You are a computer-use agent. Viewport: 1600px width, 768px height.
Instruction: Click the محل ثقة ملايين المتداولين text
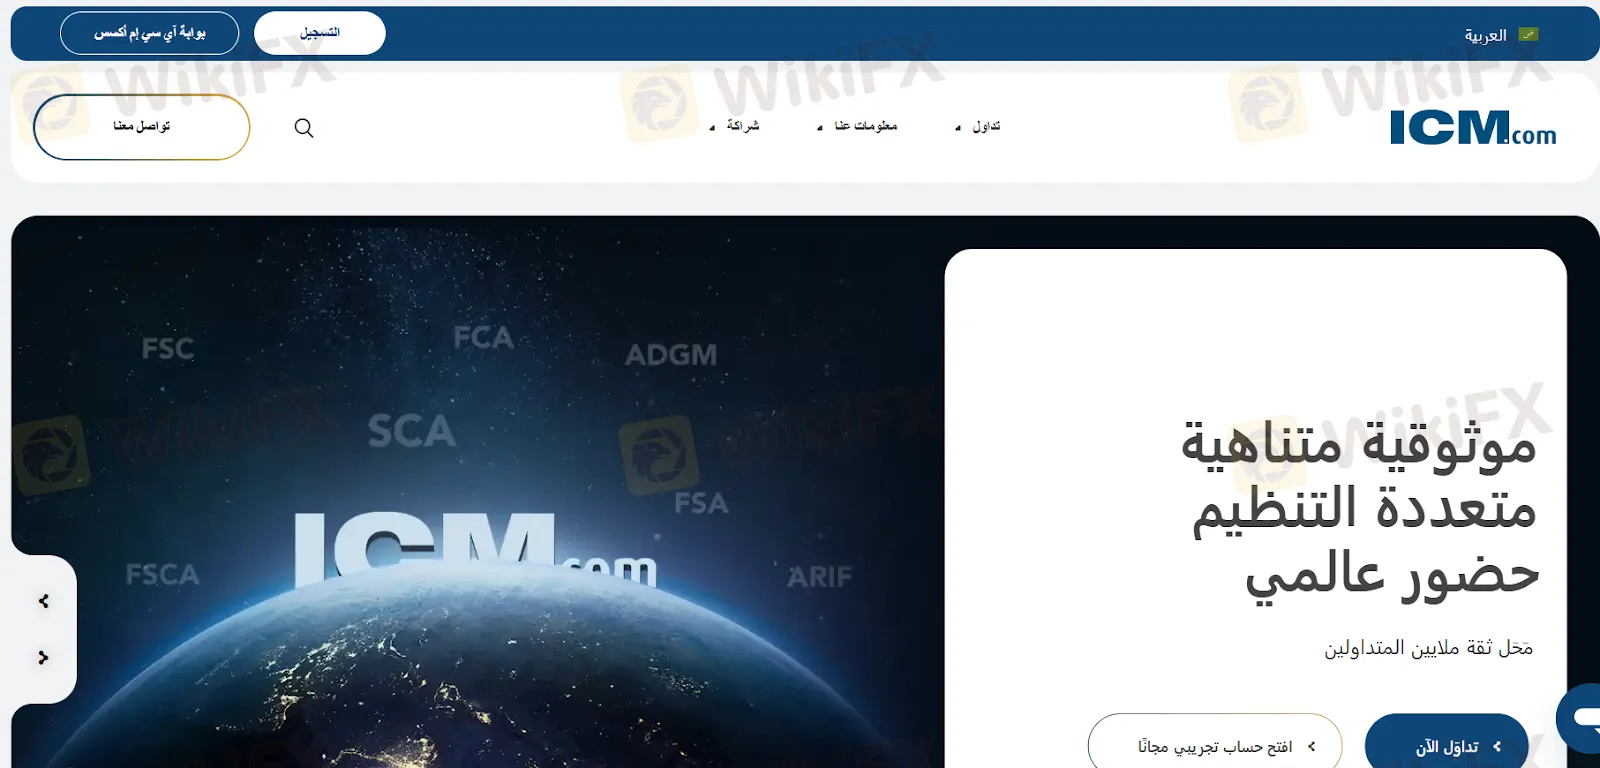(1428, 648)
